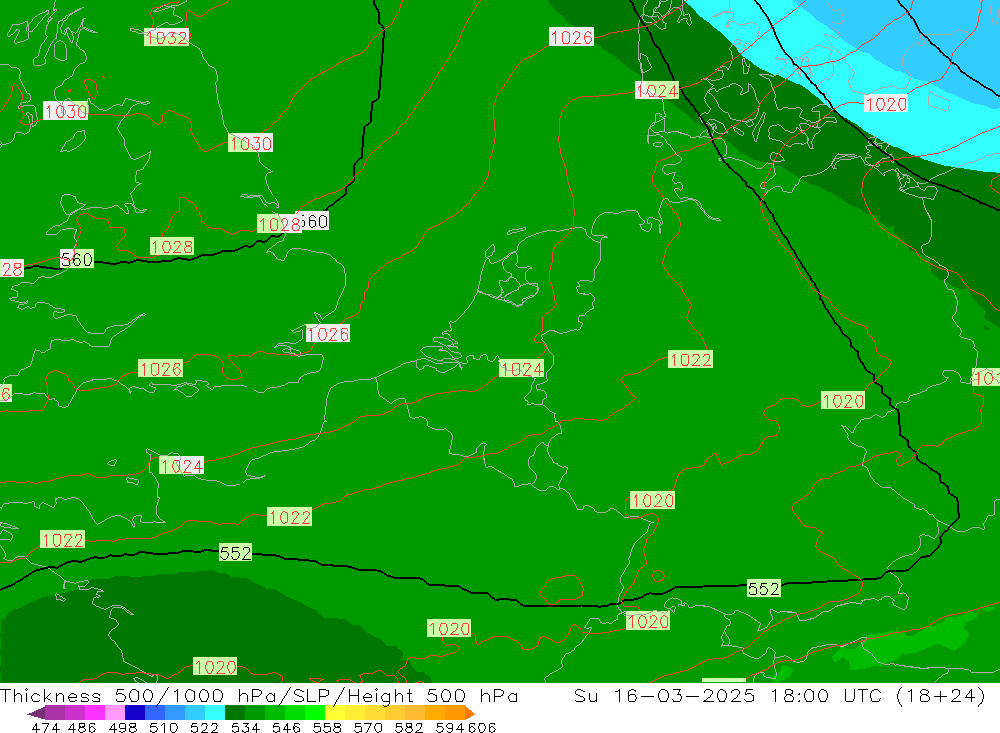Click the bright yellow legend swatch

click(335, 713)
